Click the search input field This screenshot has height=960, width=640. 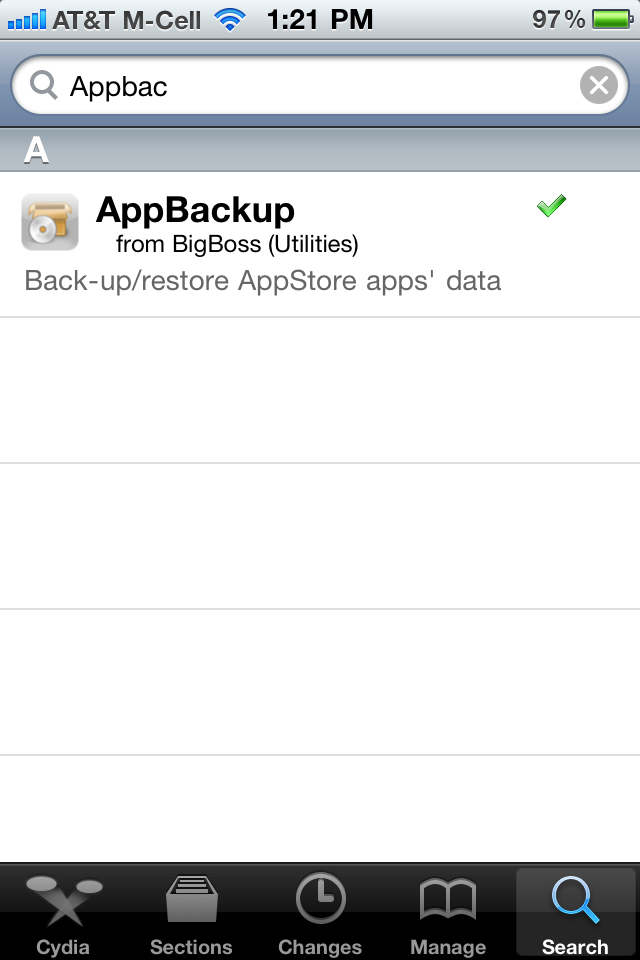(300, 85)
